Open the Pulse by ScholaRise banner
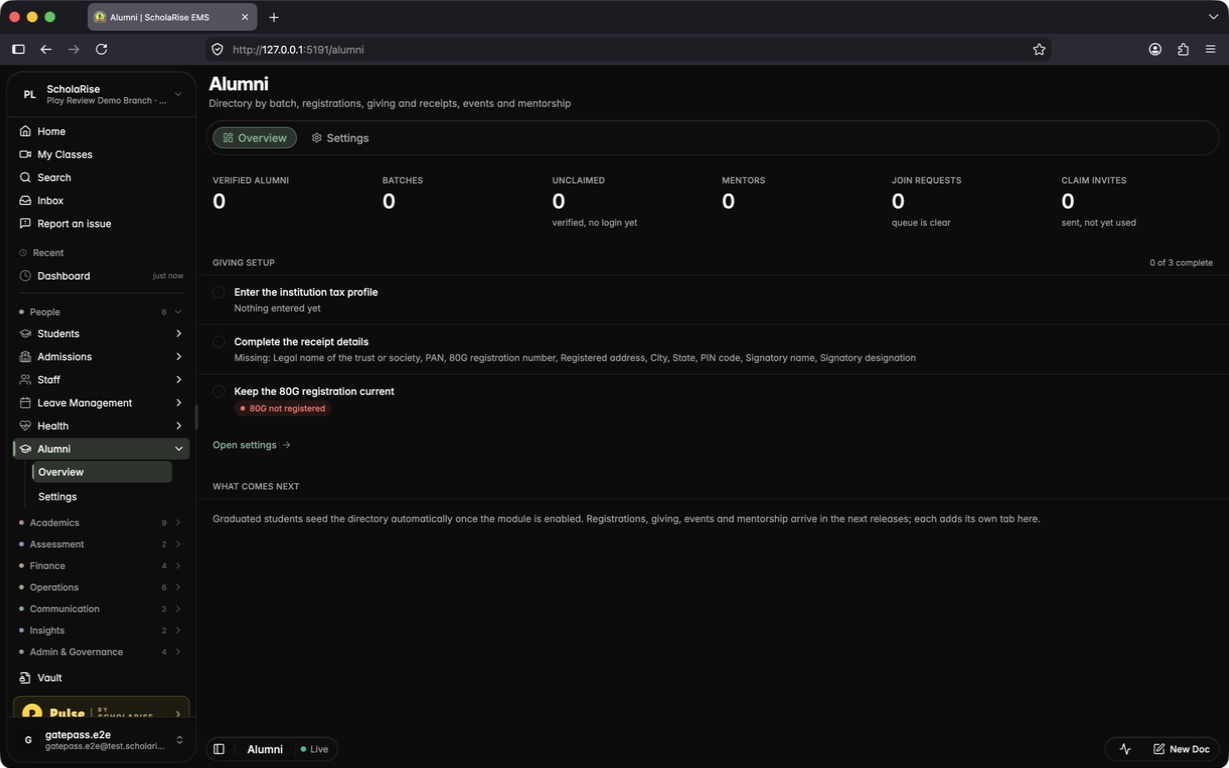 coord(101,708)
